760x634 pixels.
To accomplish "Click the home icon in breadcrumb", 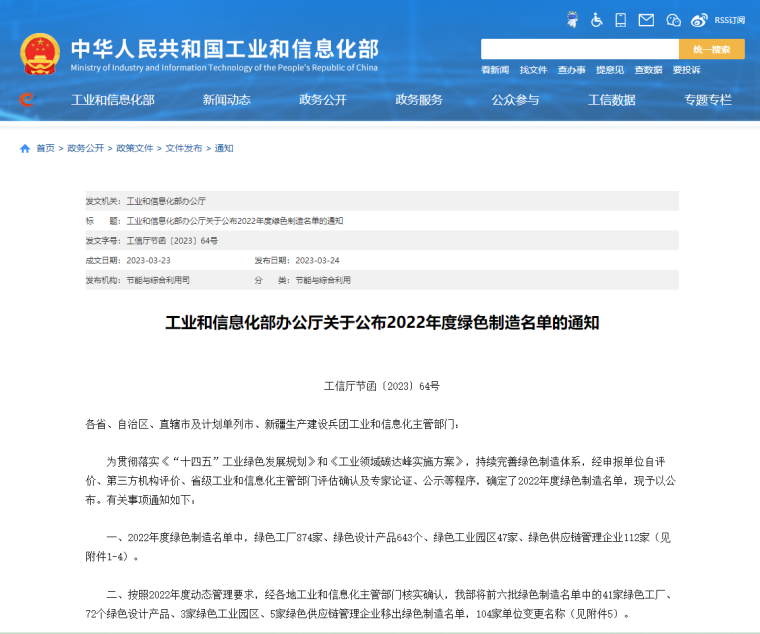I will click(25, 148).
